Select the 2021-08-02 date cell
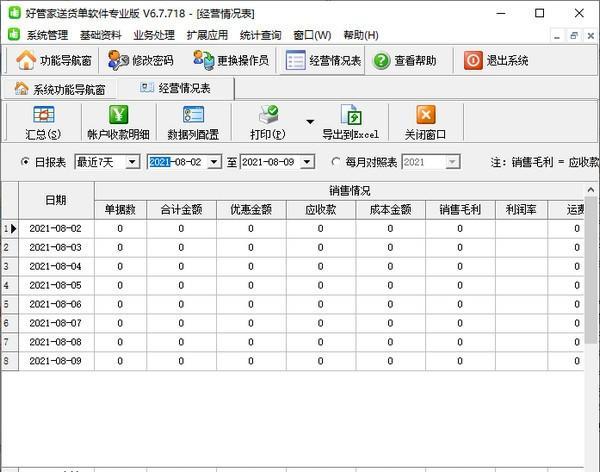Viewport: 600px width, 472px height. 56,229
